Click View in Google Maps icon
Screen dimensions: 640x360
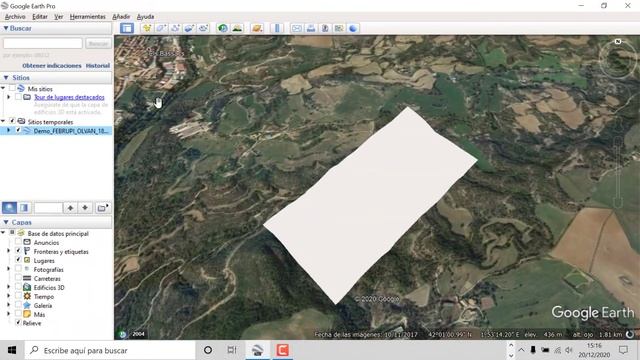[x=339, y=28]
